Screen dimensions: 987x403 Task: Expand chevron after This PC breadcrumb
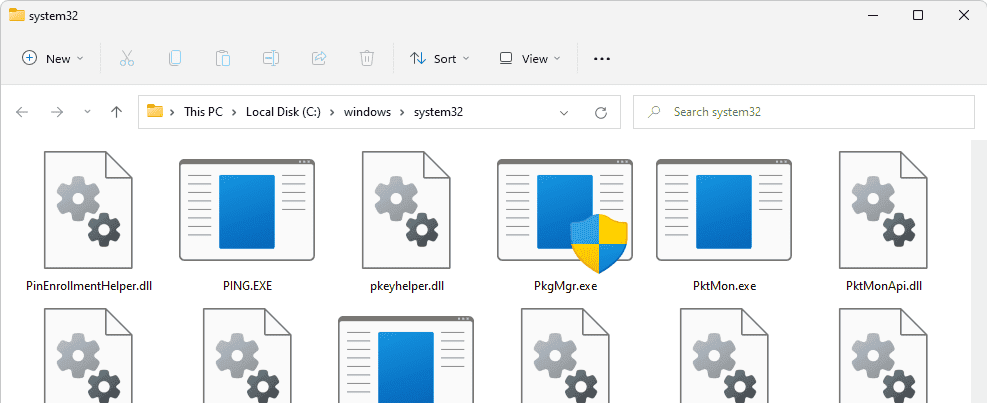click(234, 112)
